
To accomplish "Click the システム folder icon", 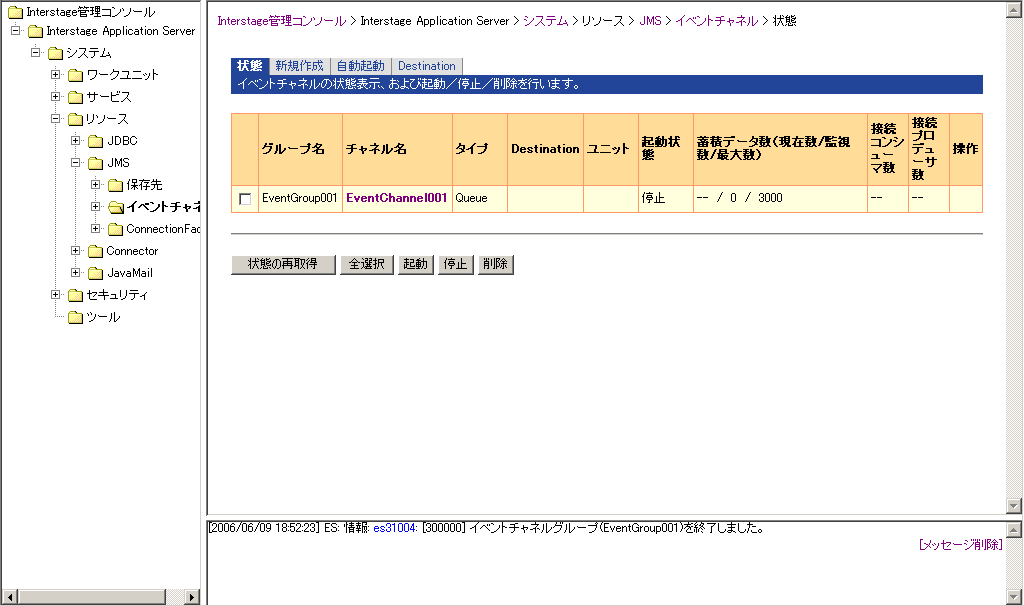I will tap(56, 53).
